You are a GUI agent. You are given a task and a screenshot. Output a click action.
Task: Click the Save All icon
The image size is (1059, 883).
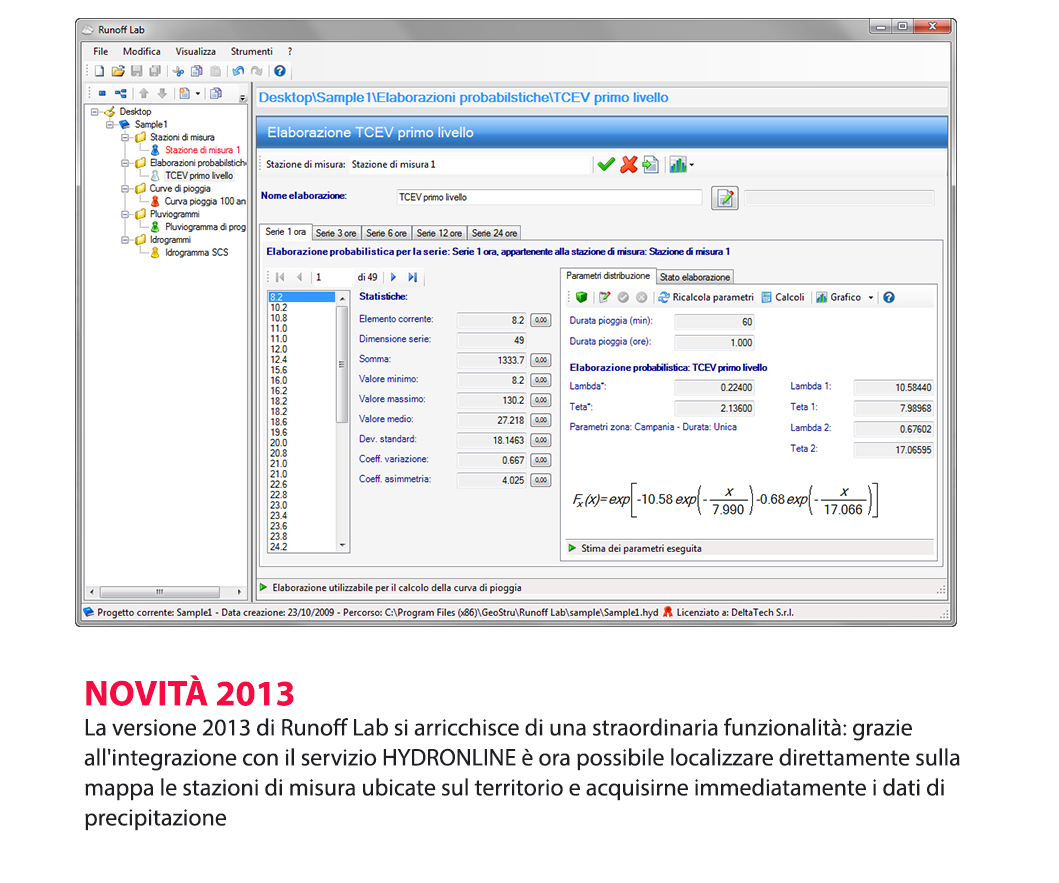(x=155, y=71)
